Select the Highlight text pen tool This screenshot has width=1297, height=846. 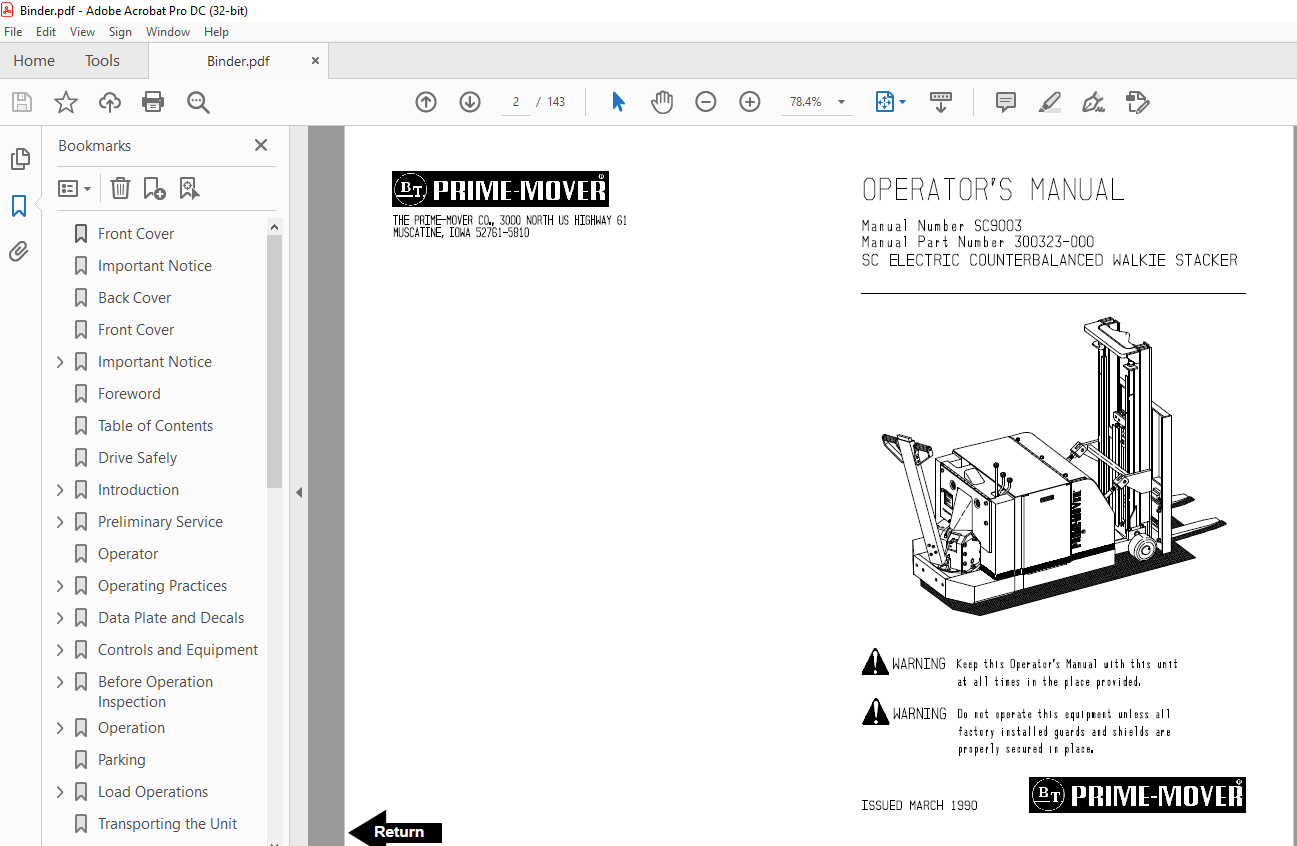point(1050,102)
